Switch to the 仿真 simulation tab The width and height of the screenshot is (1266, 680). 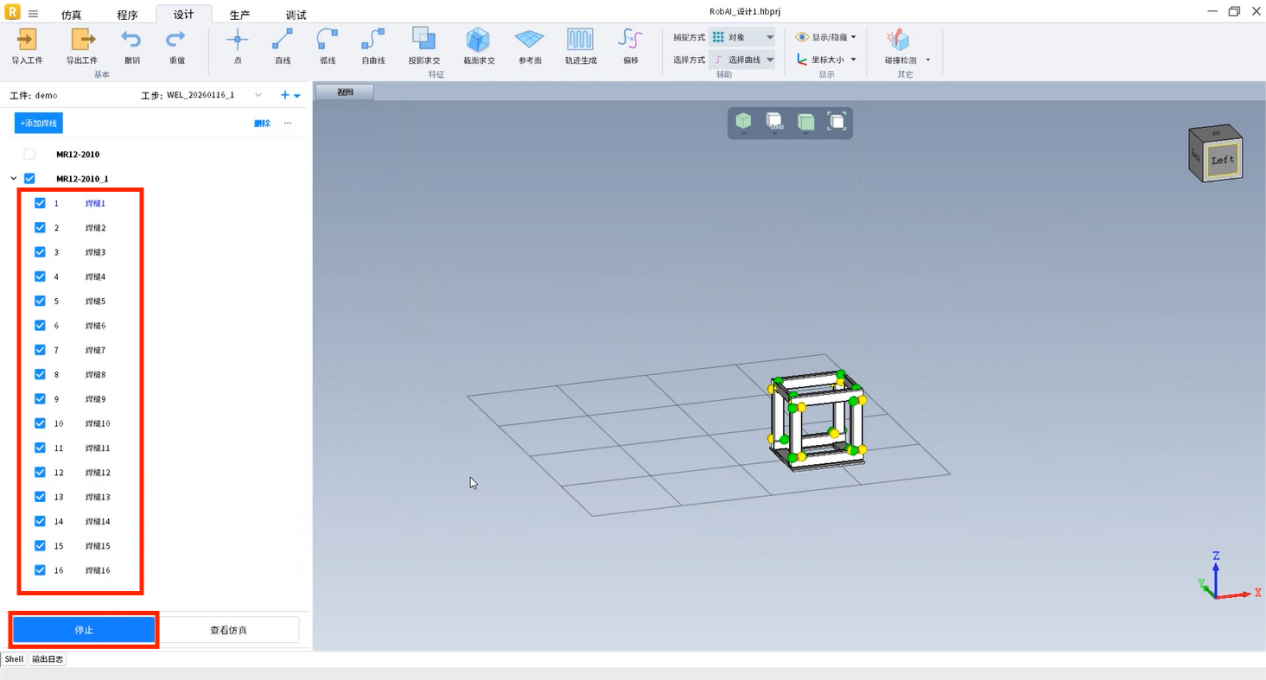pos(71,15)
